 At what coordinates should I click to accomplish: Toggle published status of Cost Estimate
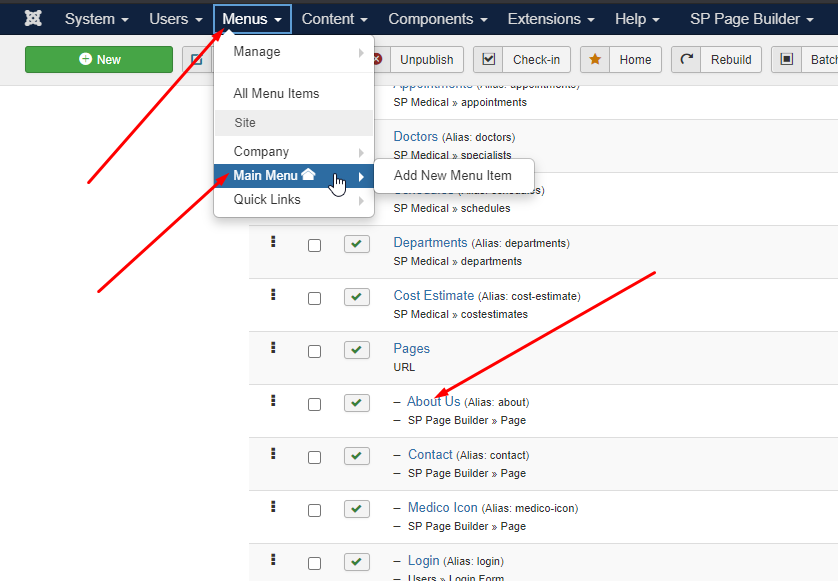(x=356, y=297)
